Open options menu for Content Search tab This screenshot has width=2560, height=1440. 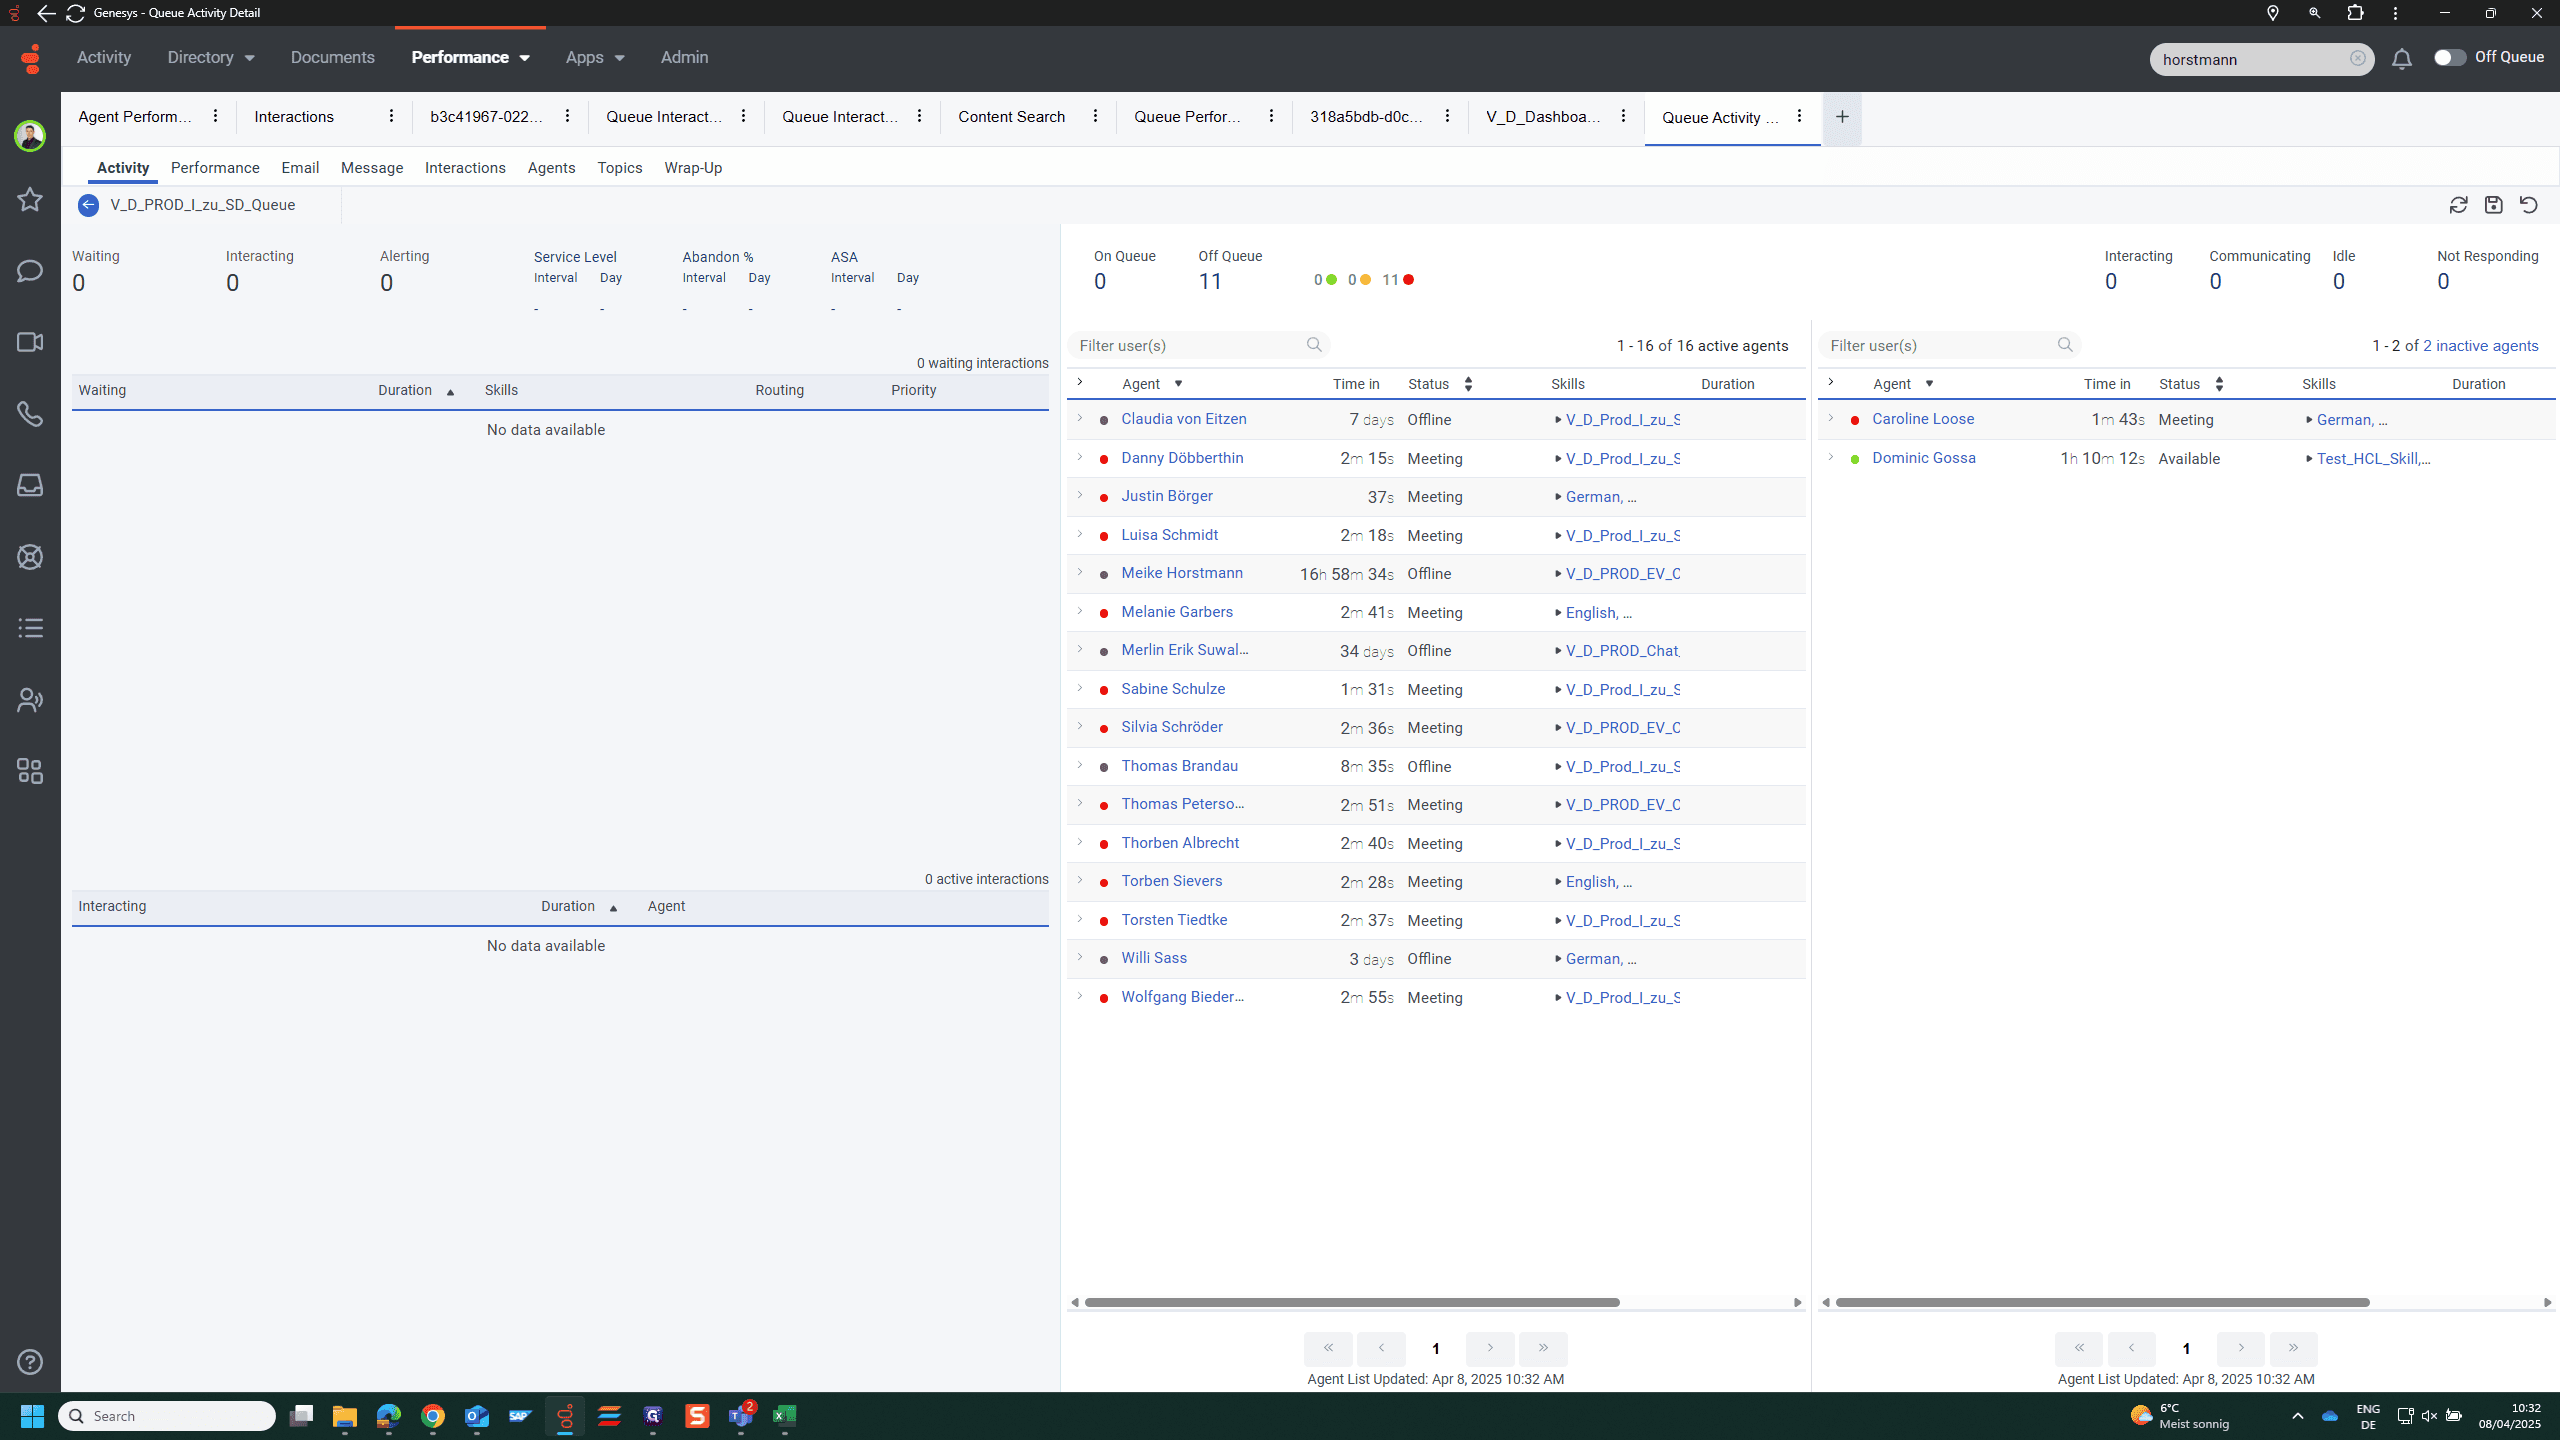point(1095,116)
